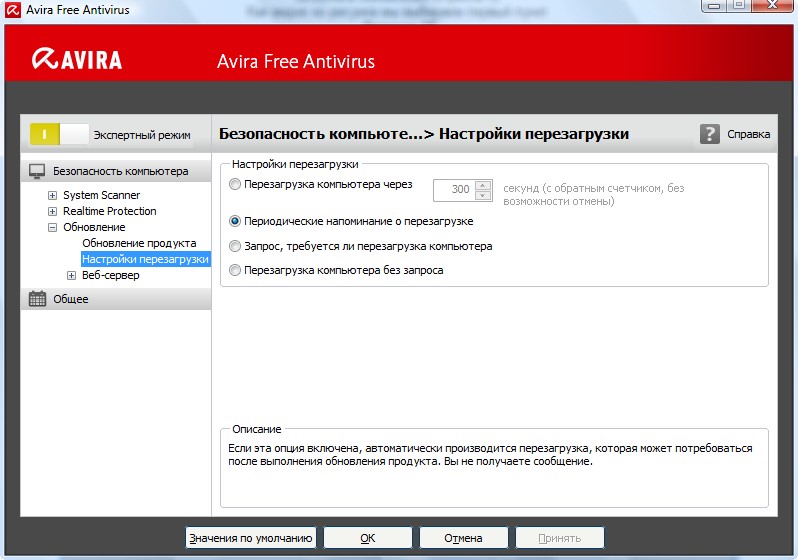798x560 pixels.
Task: Select Обновление продукта in the tree
Action: [x=139, y=243]
